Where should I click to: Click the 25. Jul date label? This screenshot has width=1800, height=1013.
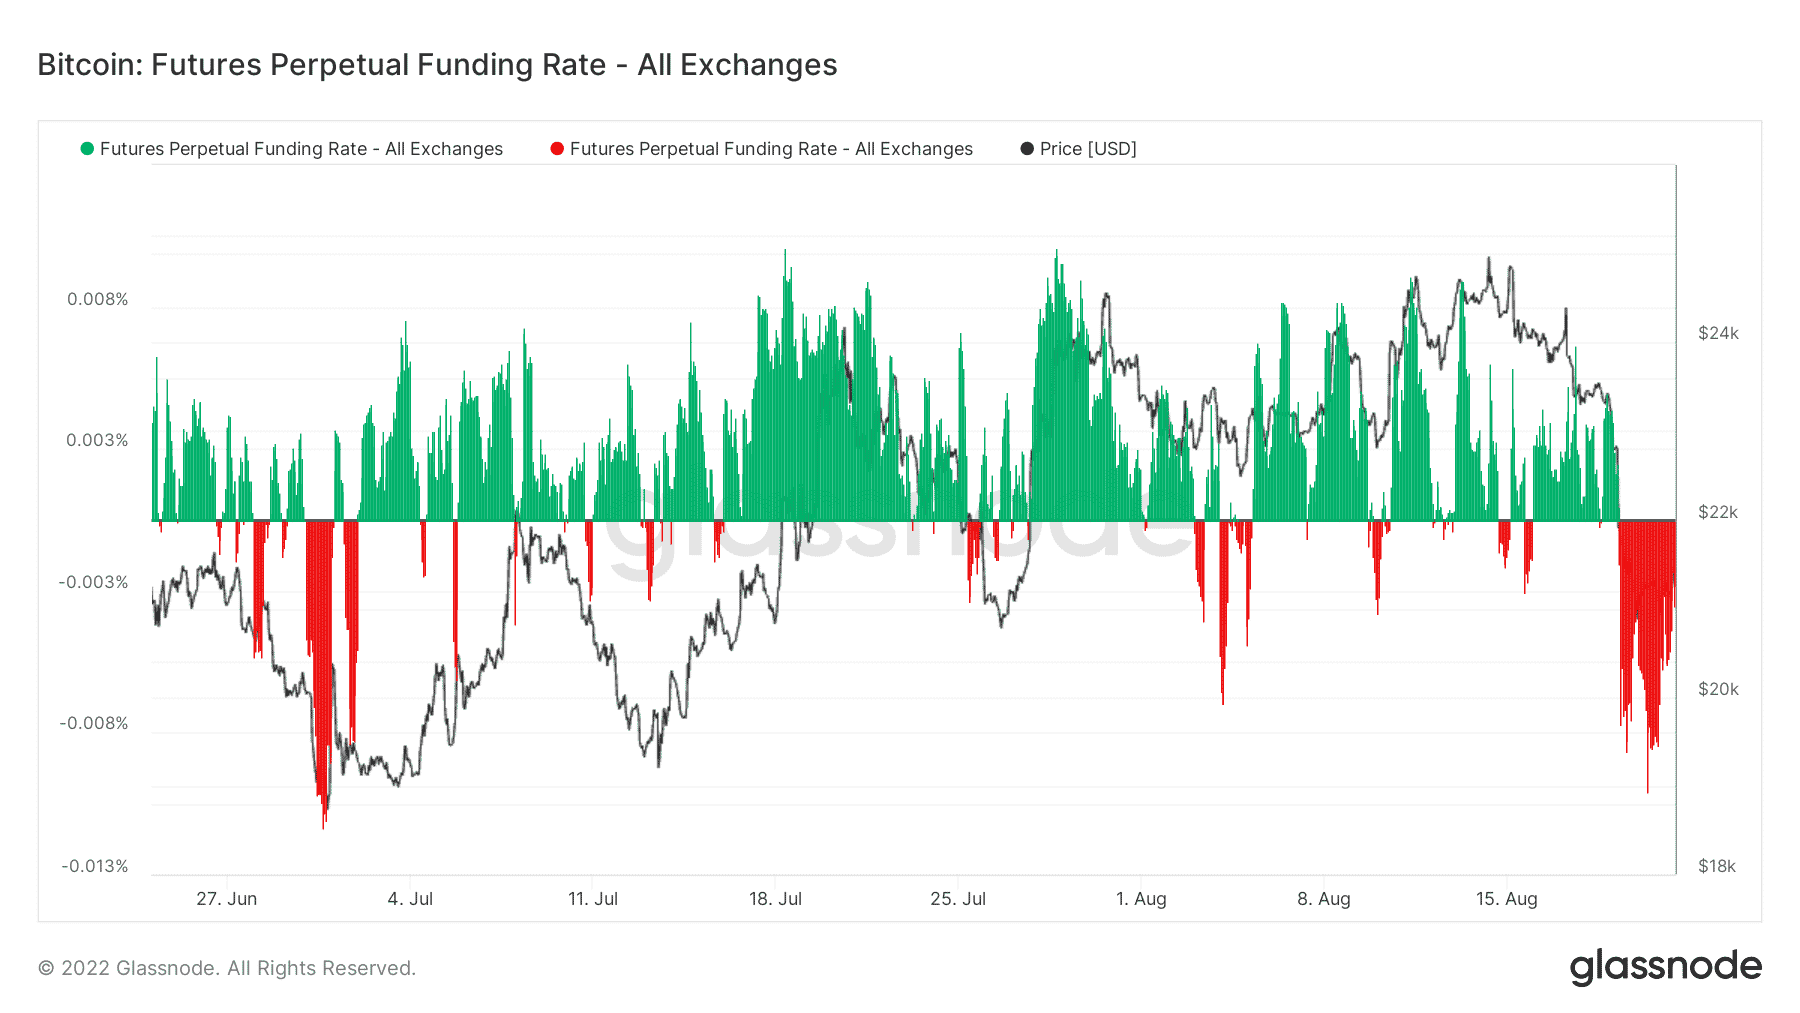point(958,899)
